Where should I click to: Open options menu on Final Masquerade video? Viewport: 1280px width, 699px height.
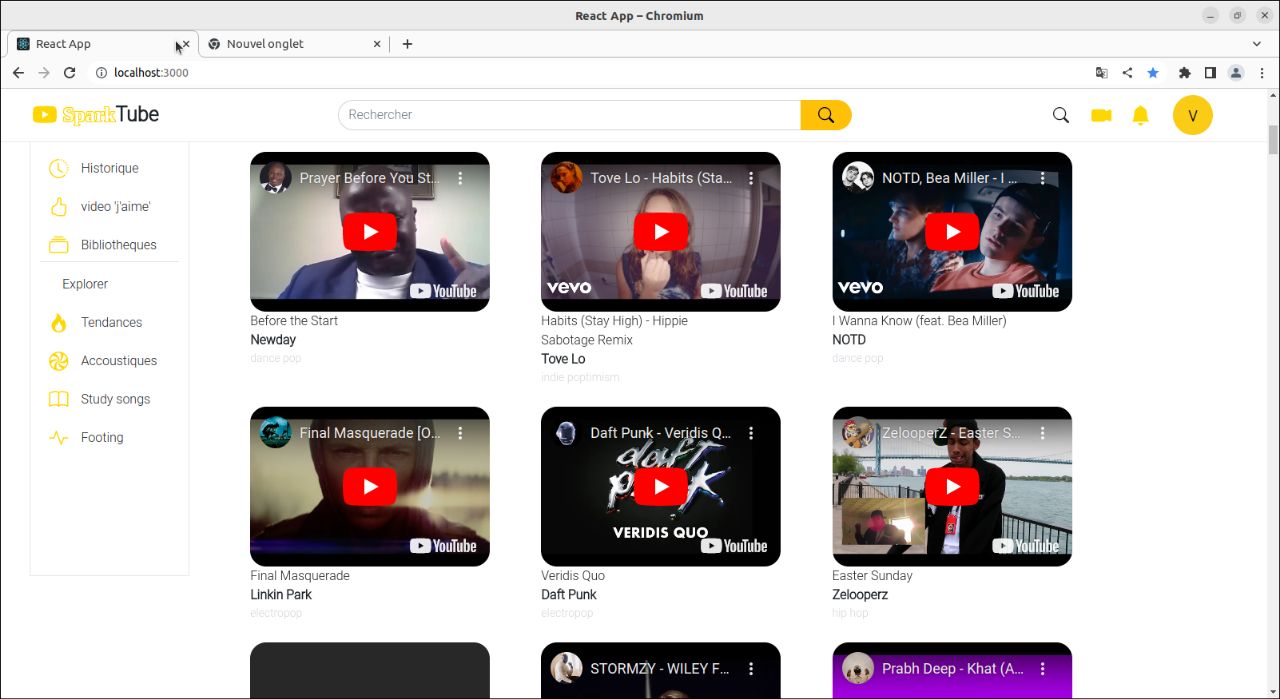coord(460,433)
